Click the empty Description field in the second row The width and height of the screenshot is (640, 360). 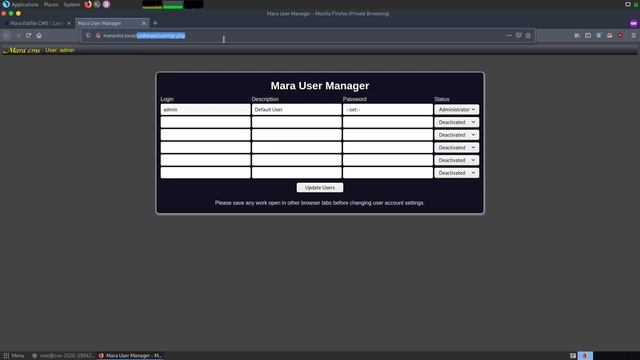(x=296, y=122)
